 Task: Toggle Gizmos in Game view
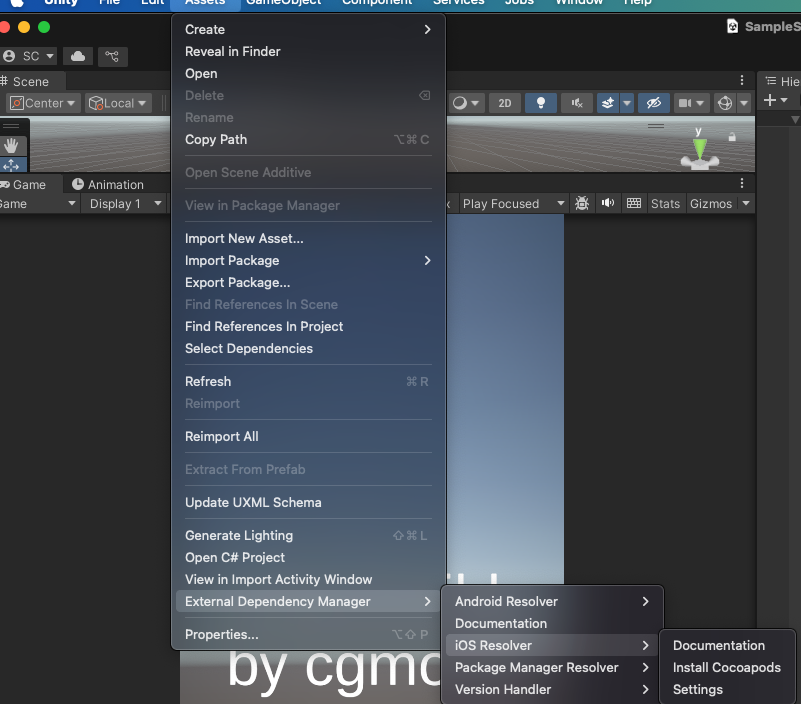pyautogui.click(x=711, y=203)
